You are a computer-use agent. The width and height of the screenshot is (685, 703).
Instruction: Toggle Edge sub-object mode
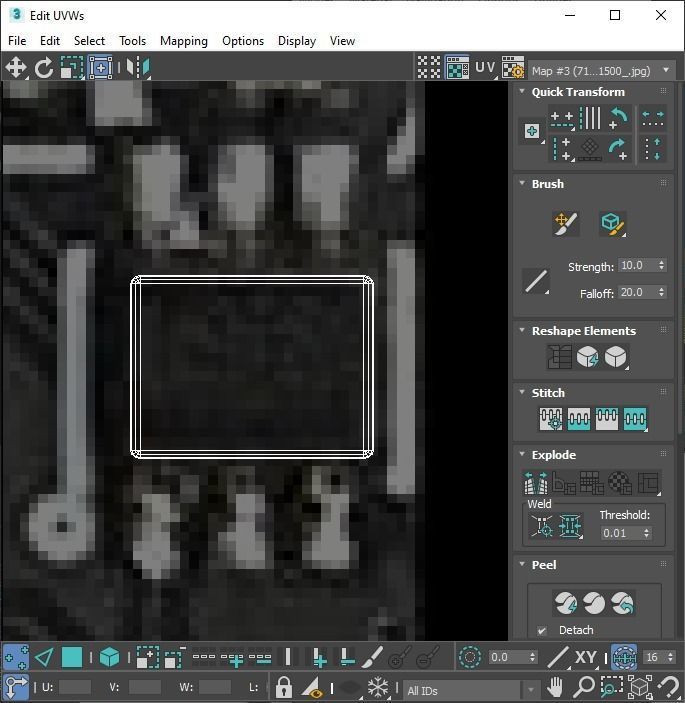pyautogui.click(x=44, y=657)
